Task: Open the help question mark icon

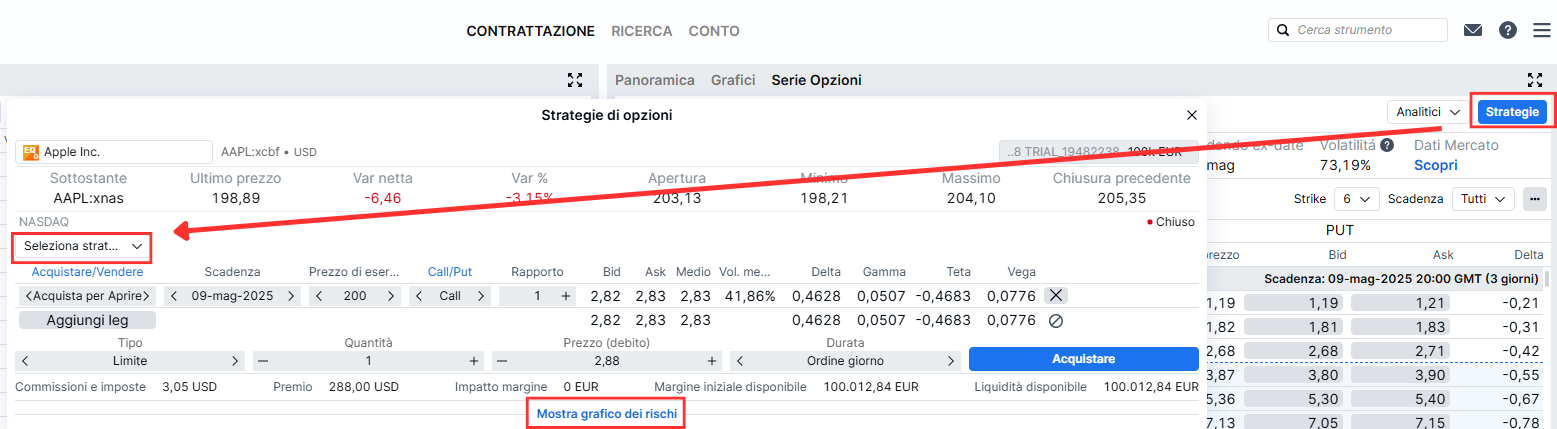Action: [x=1508, y=30]
